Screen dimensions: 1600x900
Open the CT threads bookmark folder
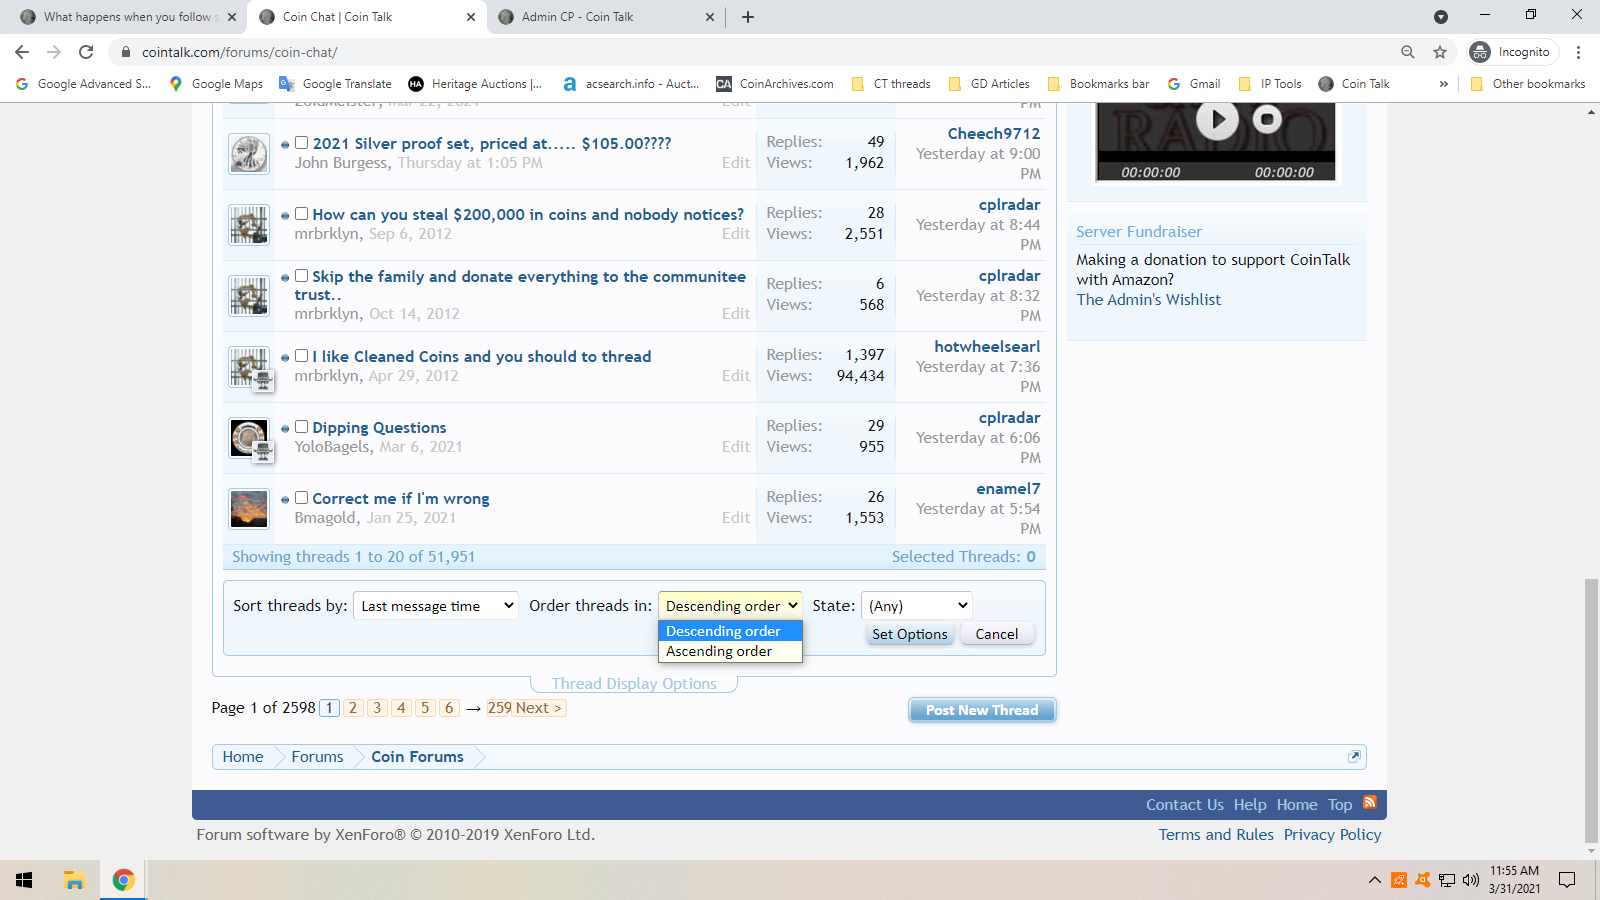pos(891,84)
